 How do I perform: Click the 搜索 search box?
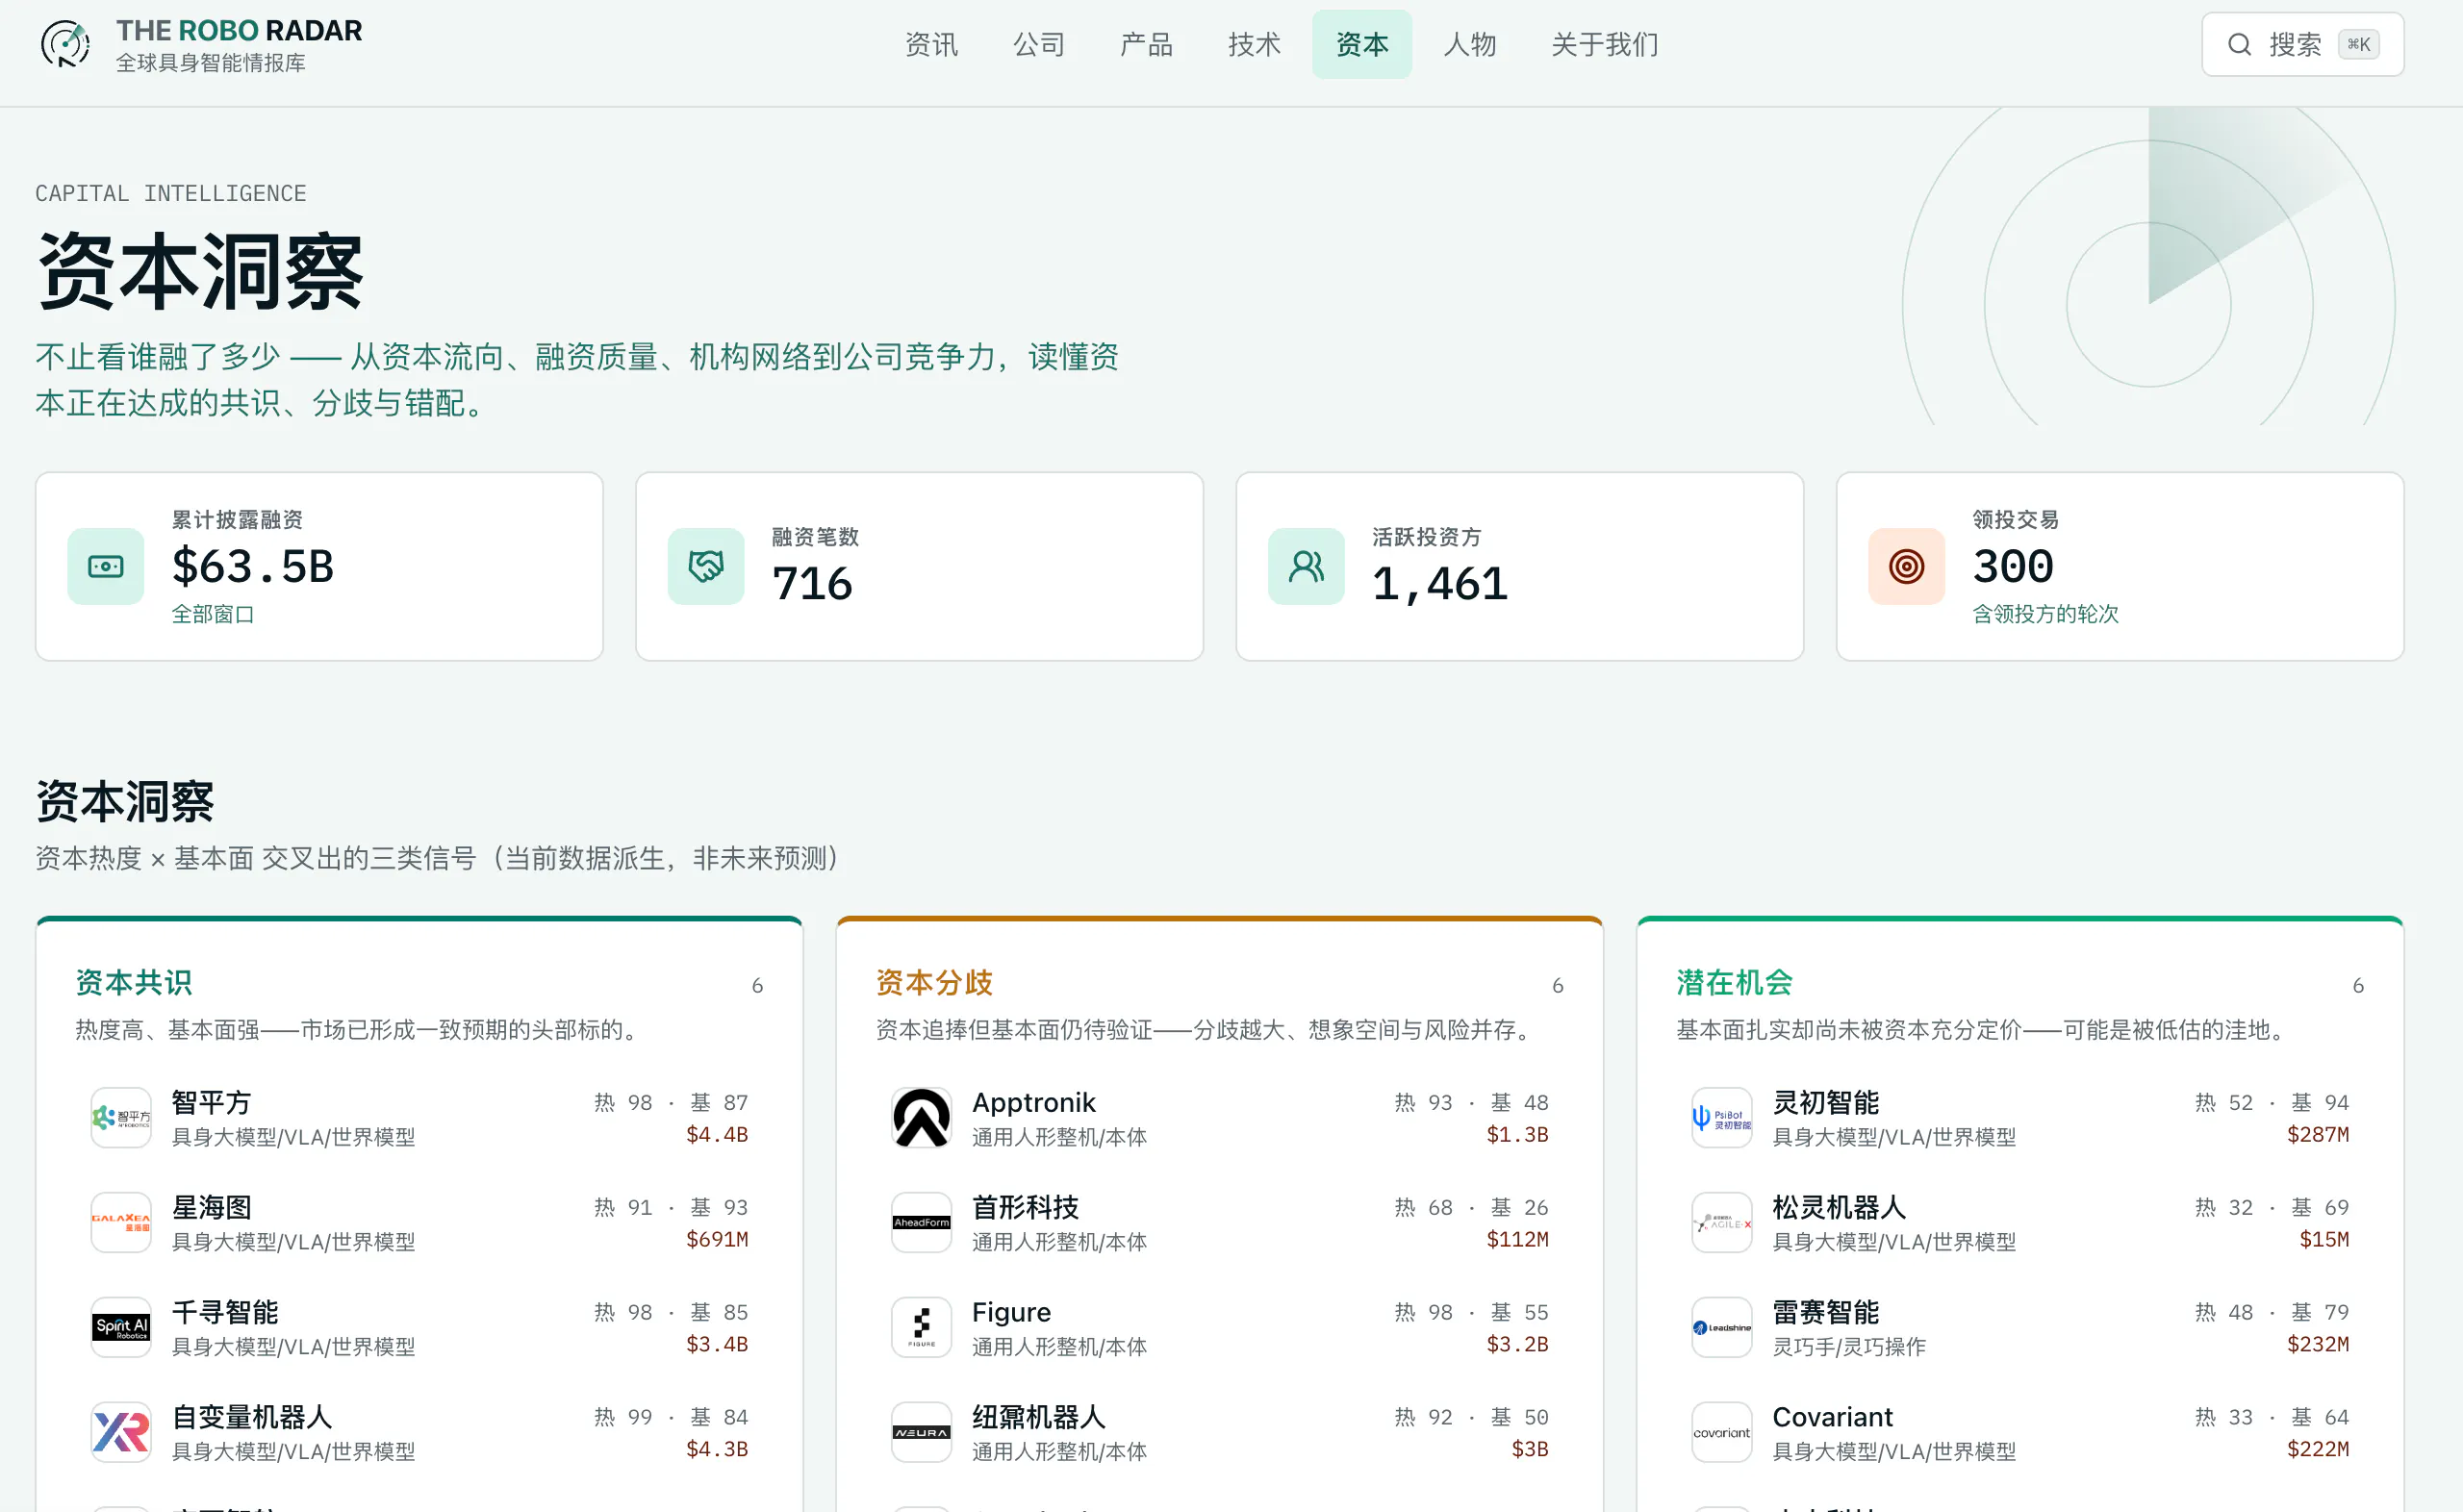2302,45
